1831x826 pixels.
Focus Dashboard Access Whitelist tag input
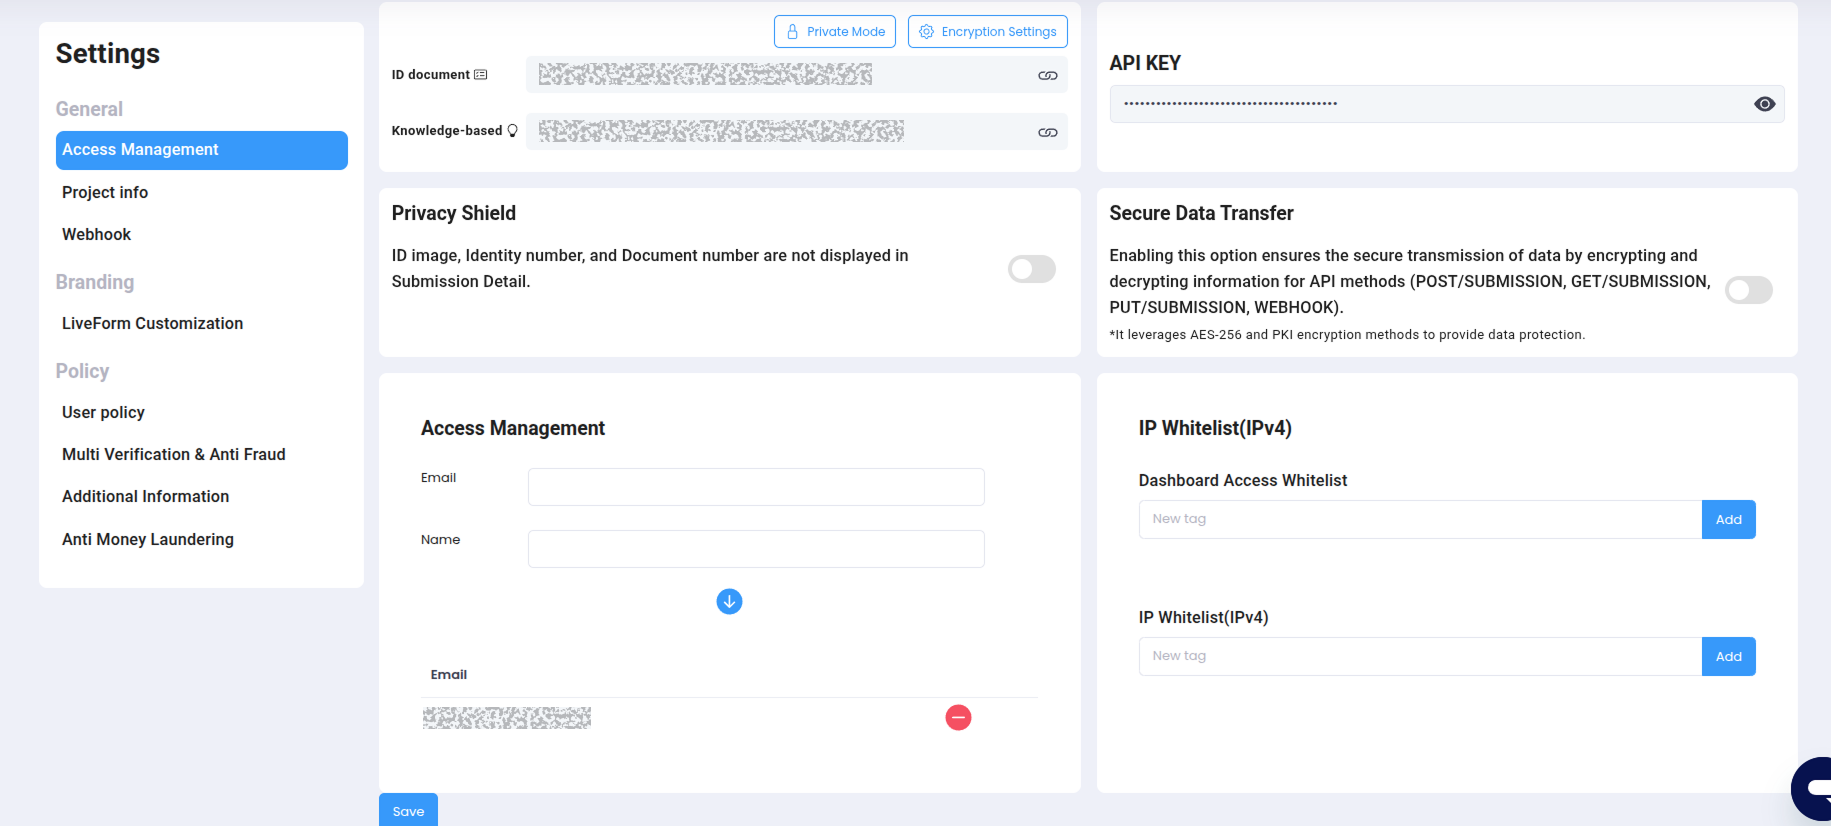pyautogui.click(x=1420, y=519)
